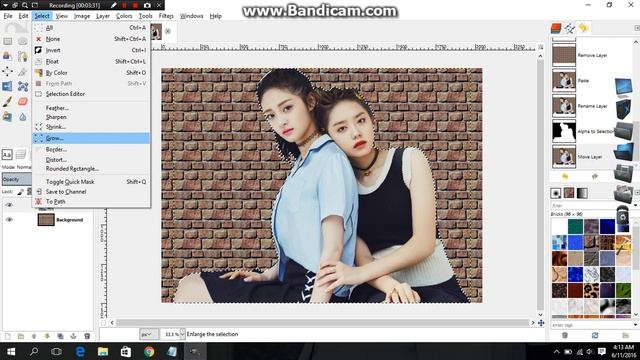This screenshot has height=360, width=640.
Task: Delete layer using trash icon
Action: 87,336
